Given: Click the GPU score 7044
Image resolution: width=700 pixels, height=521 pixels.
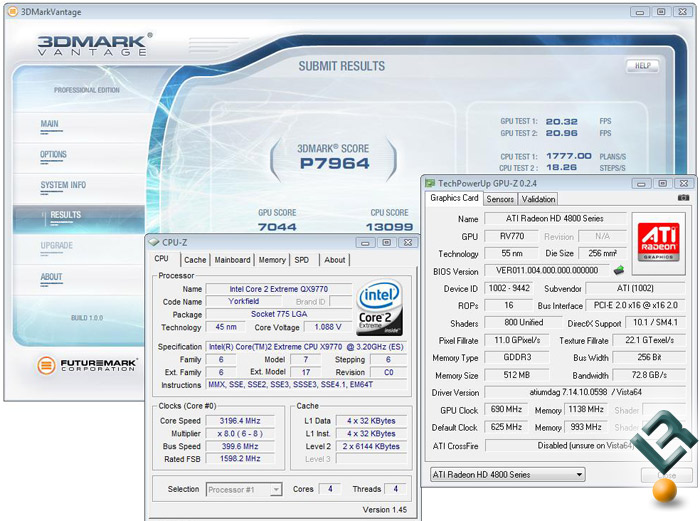Looking at the screenshot, I should pyautogui.click(x=277, y=227).
